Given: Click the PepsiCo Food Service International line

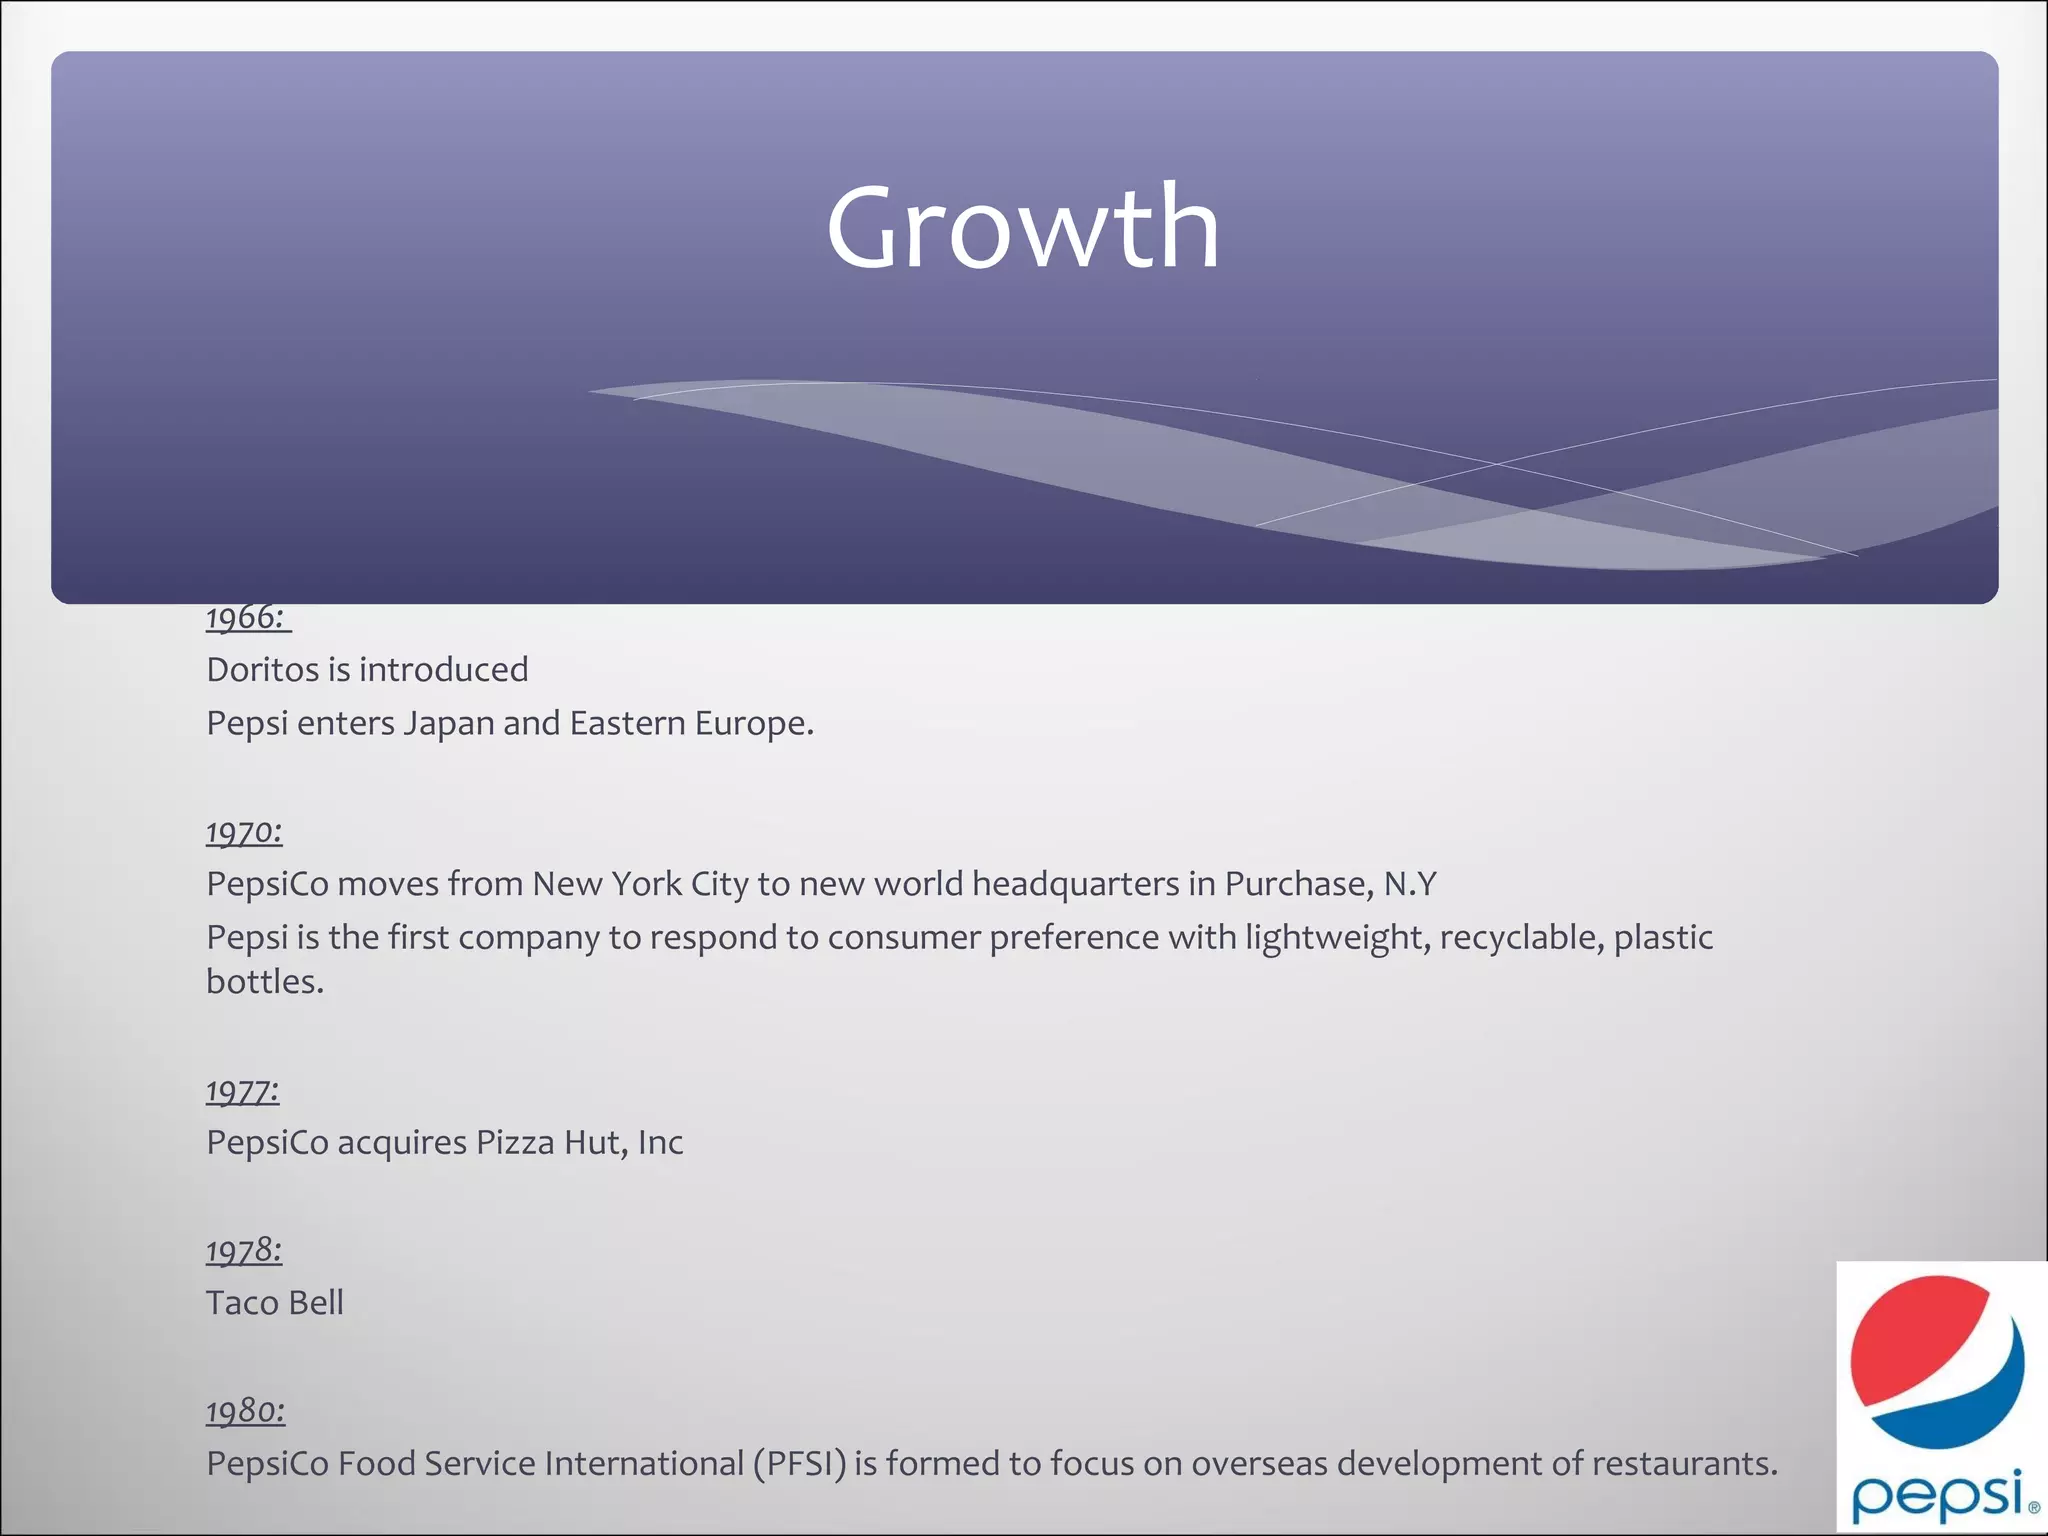Looking at the screenshot, I should 992,1464.
